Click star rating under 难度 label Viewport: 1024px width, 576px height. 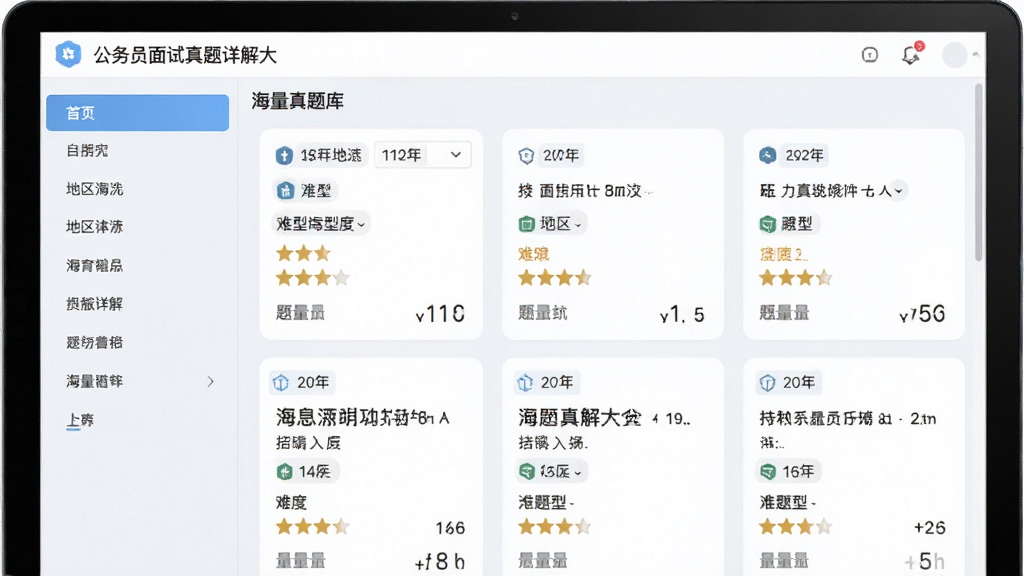313,526
